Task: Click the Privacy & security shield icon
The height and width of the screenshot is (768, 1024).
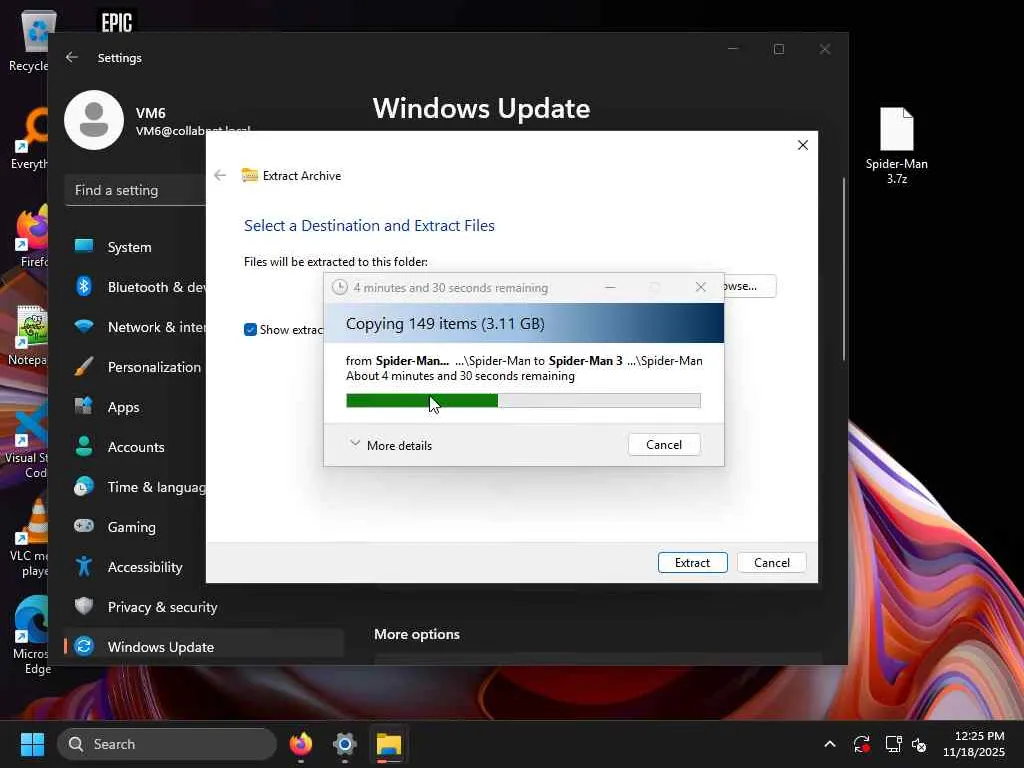Action: [84, 606]
